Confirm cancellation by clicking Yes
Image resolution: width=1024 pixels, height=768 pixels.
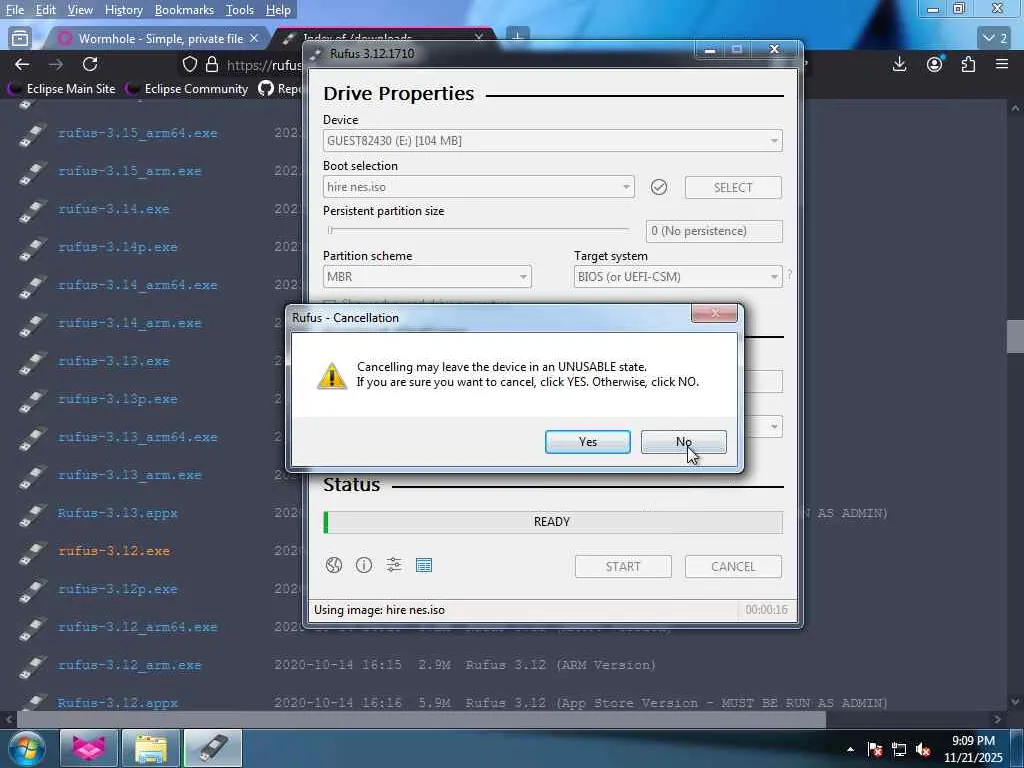[587, 442]
